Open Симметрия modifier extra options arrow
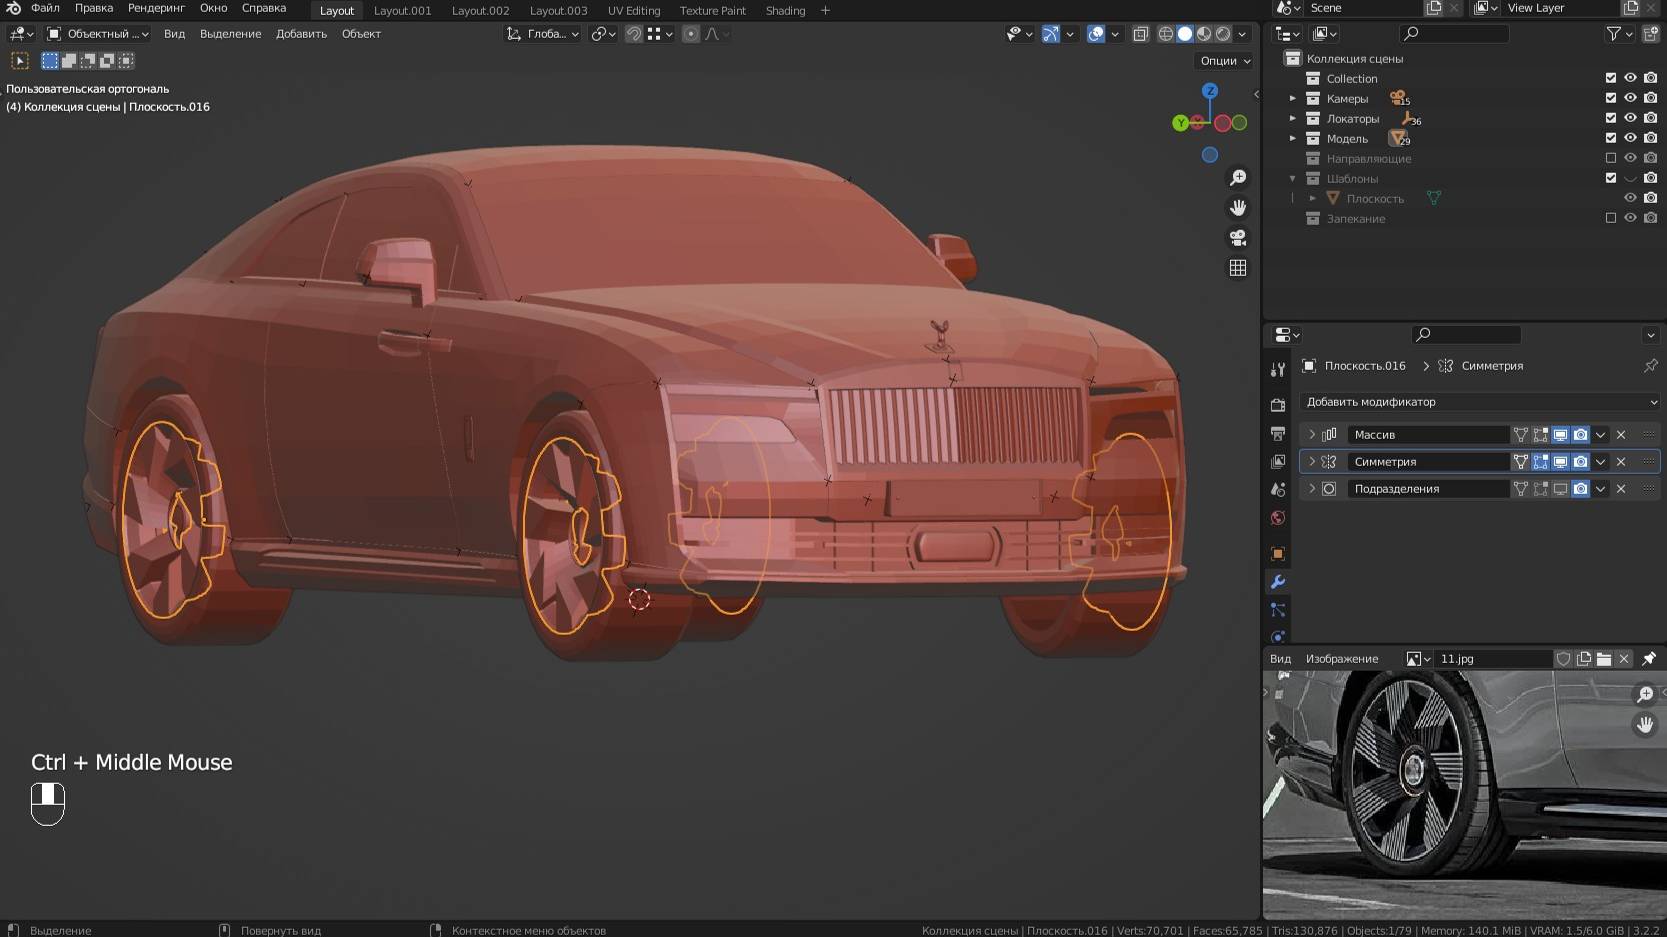1667x937 pixels. tap(1600, 461)
